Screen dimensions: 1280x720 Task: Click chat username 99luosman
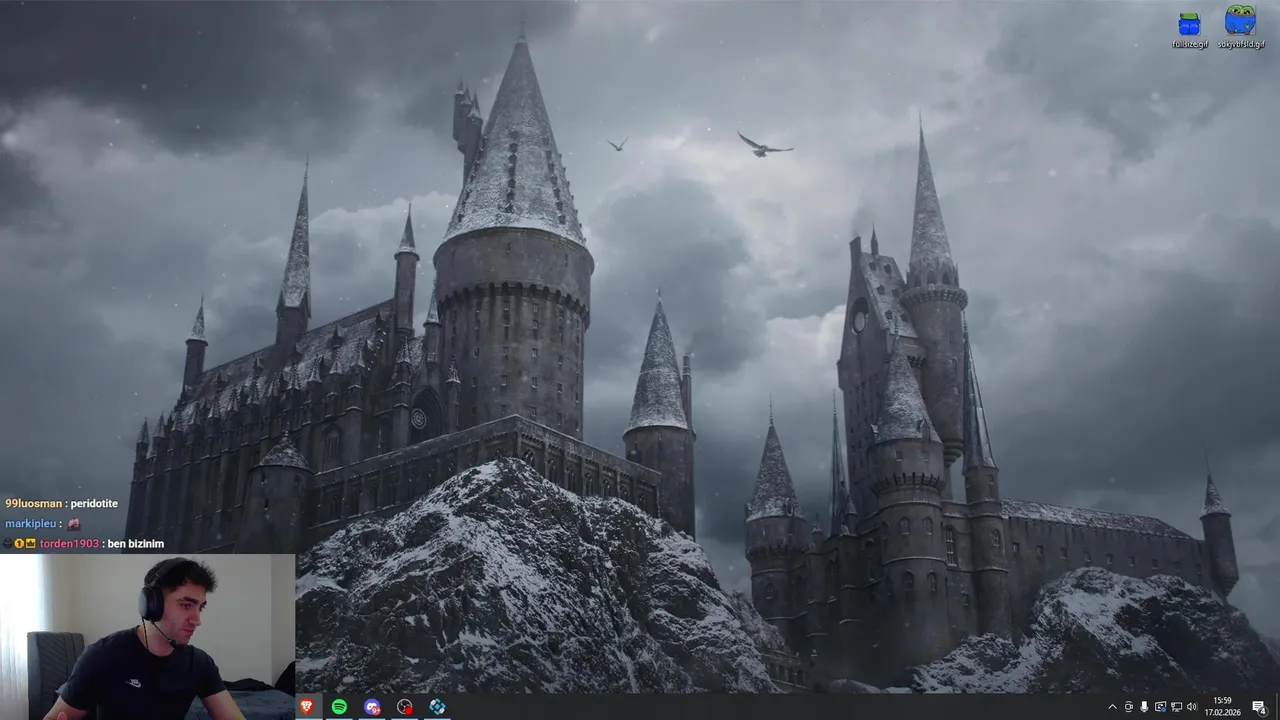tap(33, 504)
